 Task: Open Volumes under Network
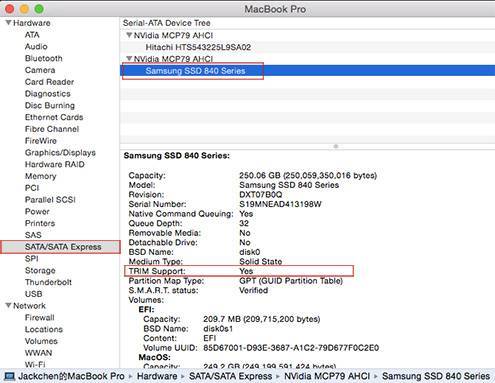point(41,341)
